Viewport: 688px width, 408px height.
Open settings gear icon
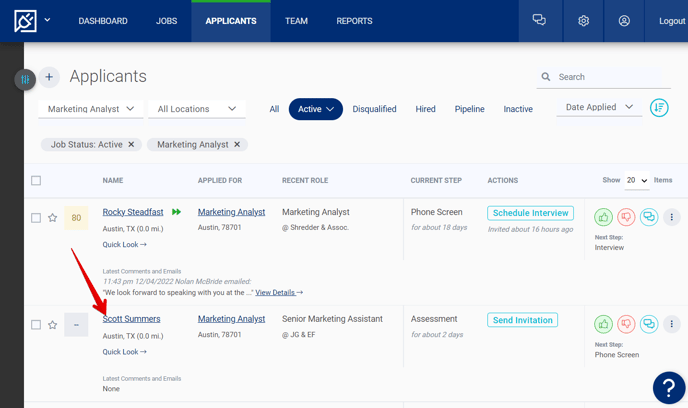pos(583,21)
